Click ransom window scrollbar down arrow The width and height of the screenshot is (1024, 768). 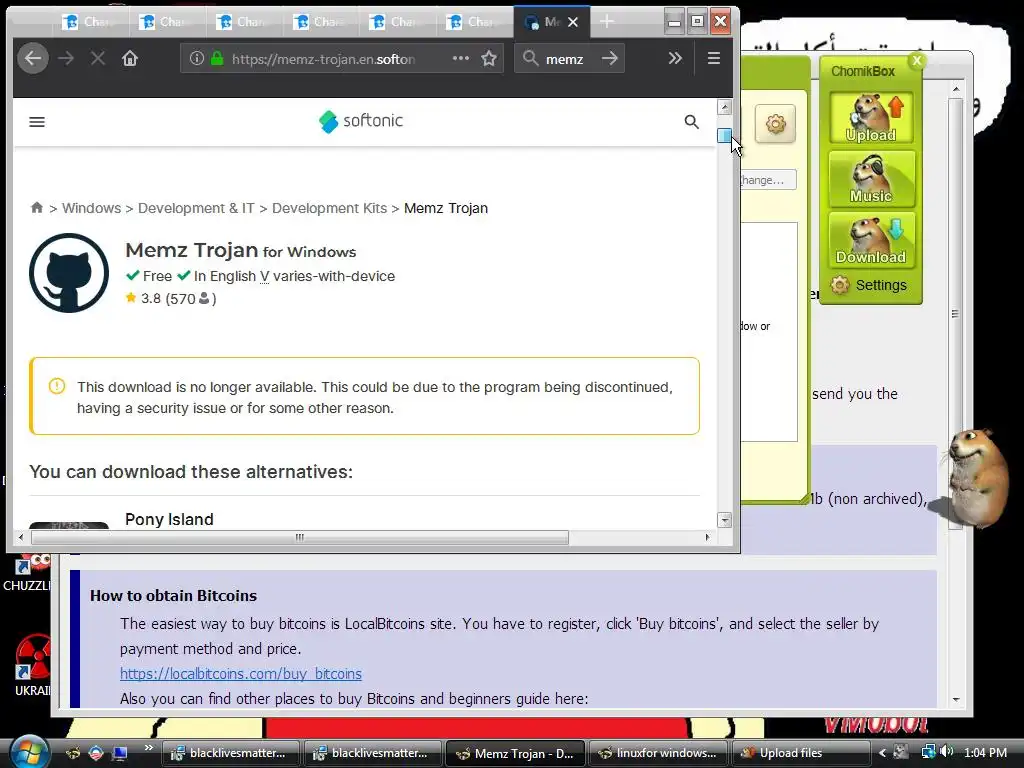955,699
